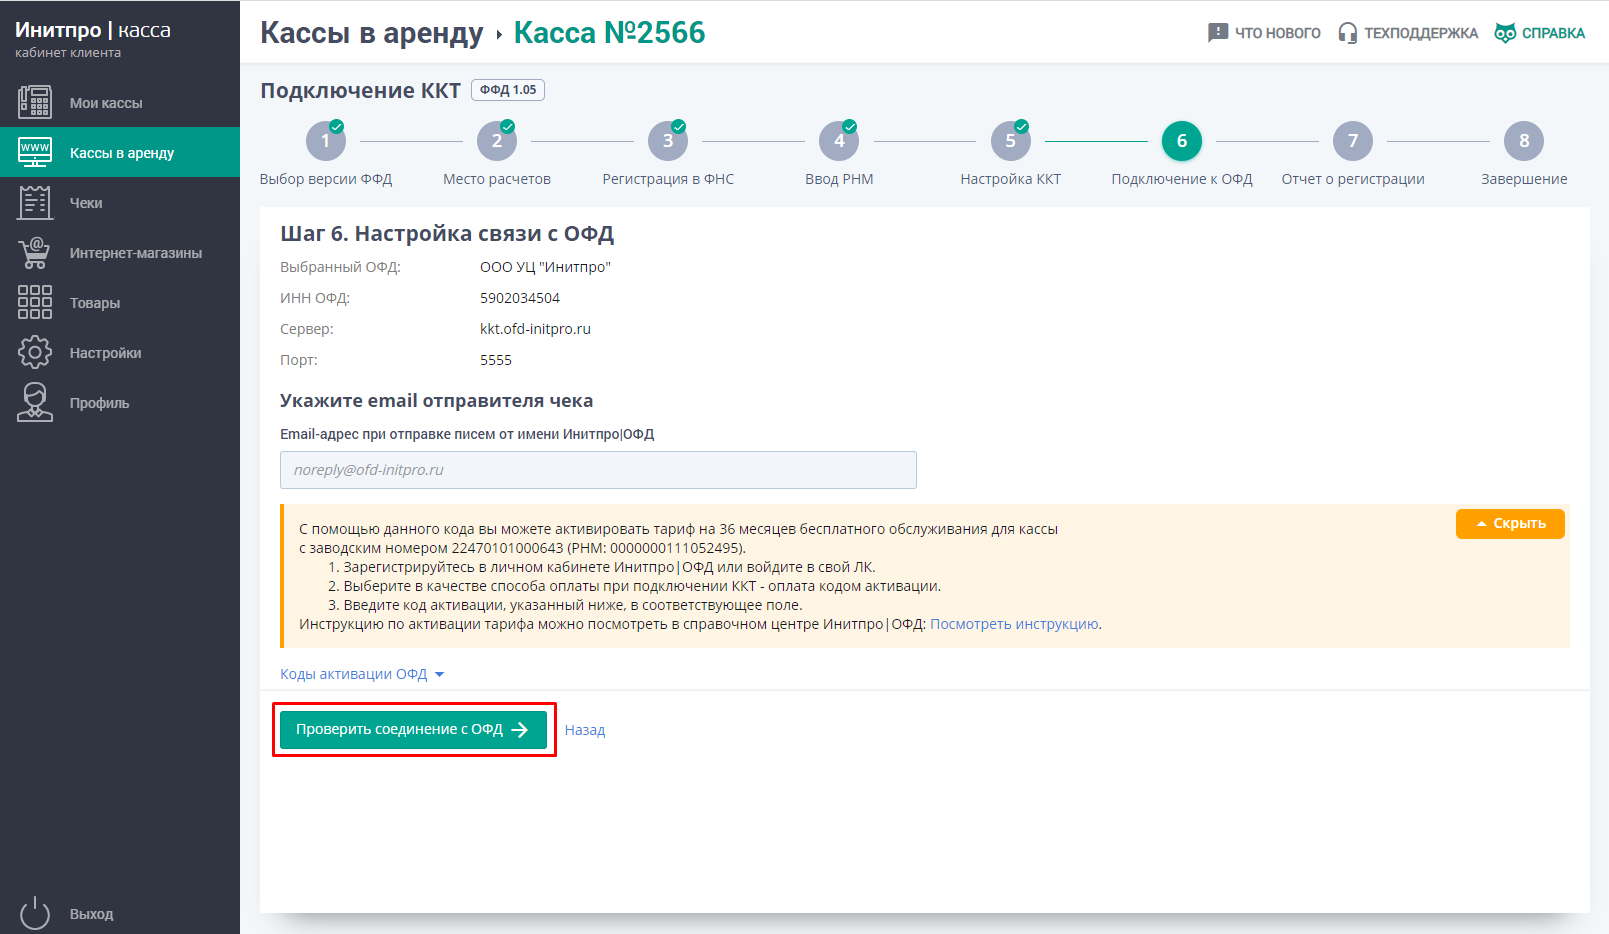The image size is (1609, 934).
Task: Select step 6 circle Подключение к ОФД
Action: (x=1182, y=141)
